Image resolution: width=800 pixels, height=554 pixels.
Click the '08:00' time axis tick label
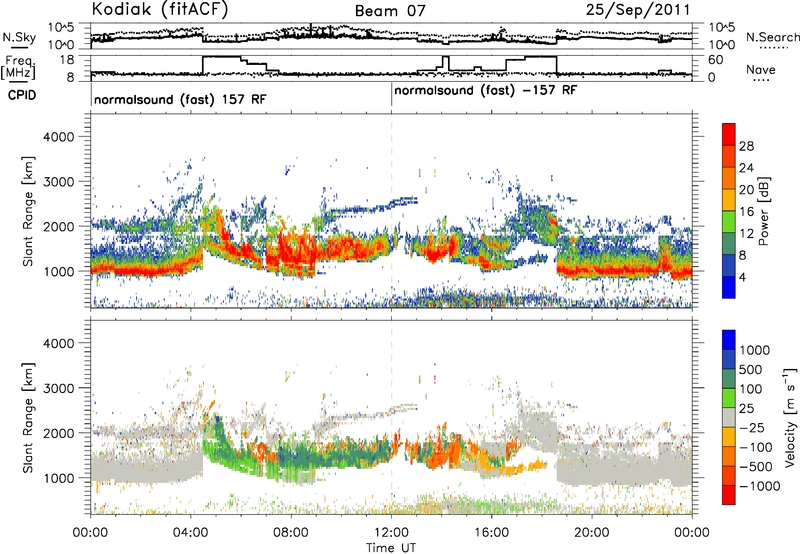point(291,533)
